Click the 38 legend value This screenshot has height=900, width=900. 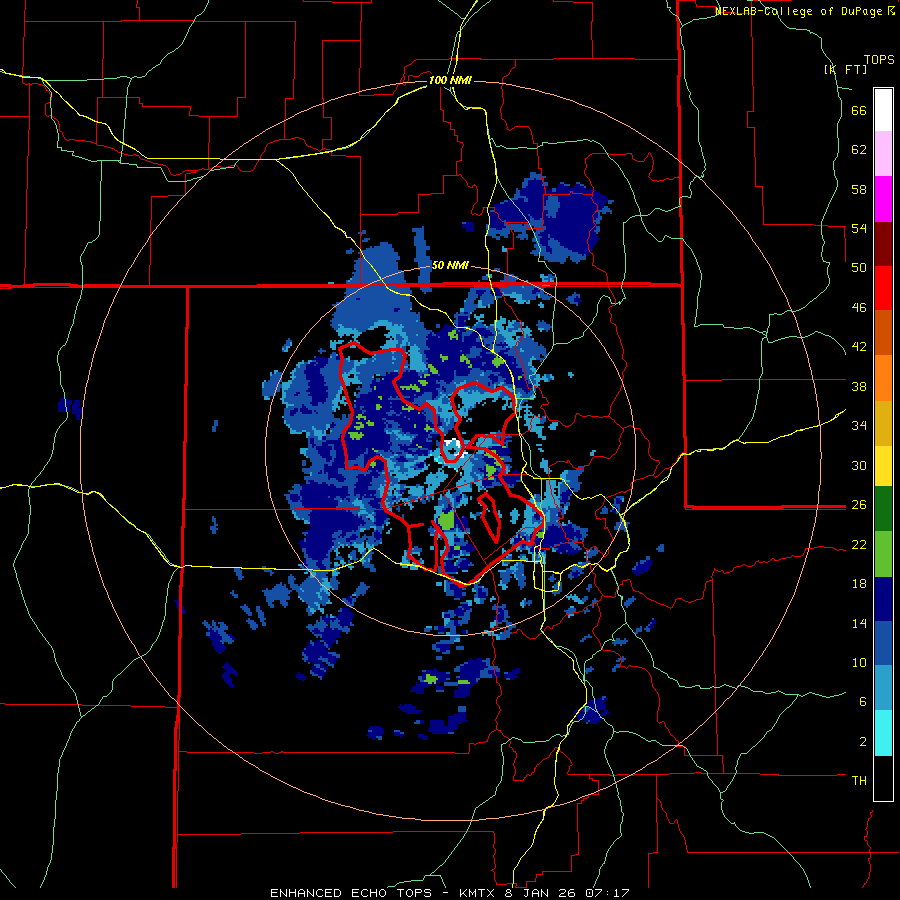click(859, 386)
